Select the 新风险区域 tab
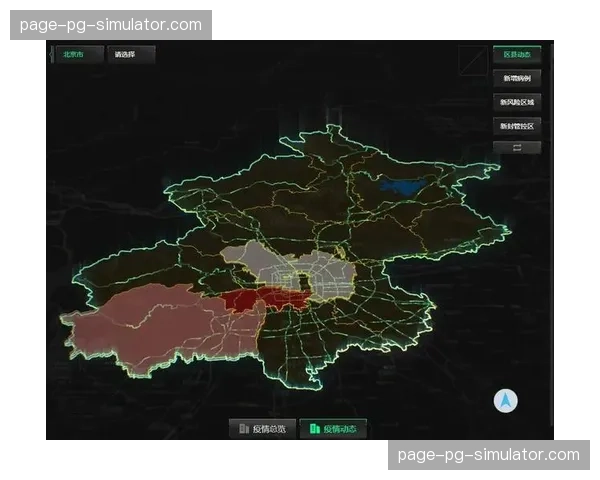 click(x=517, y=102)
